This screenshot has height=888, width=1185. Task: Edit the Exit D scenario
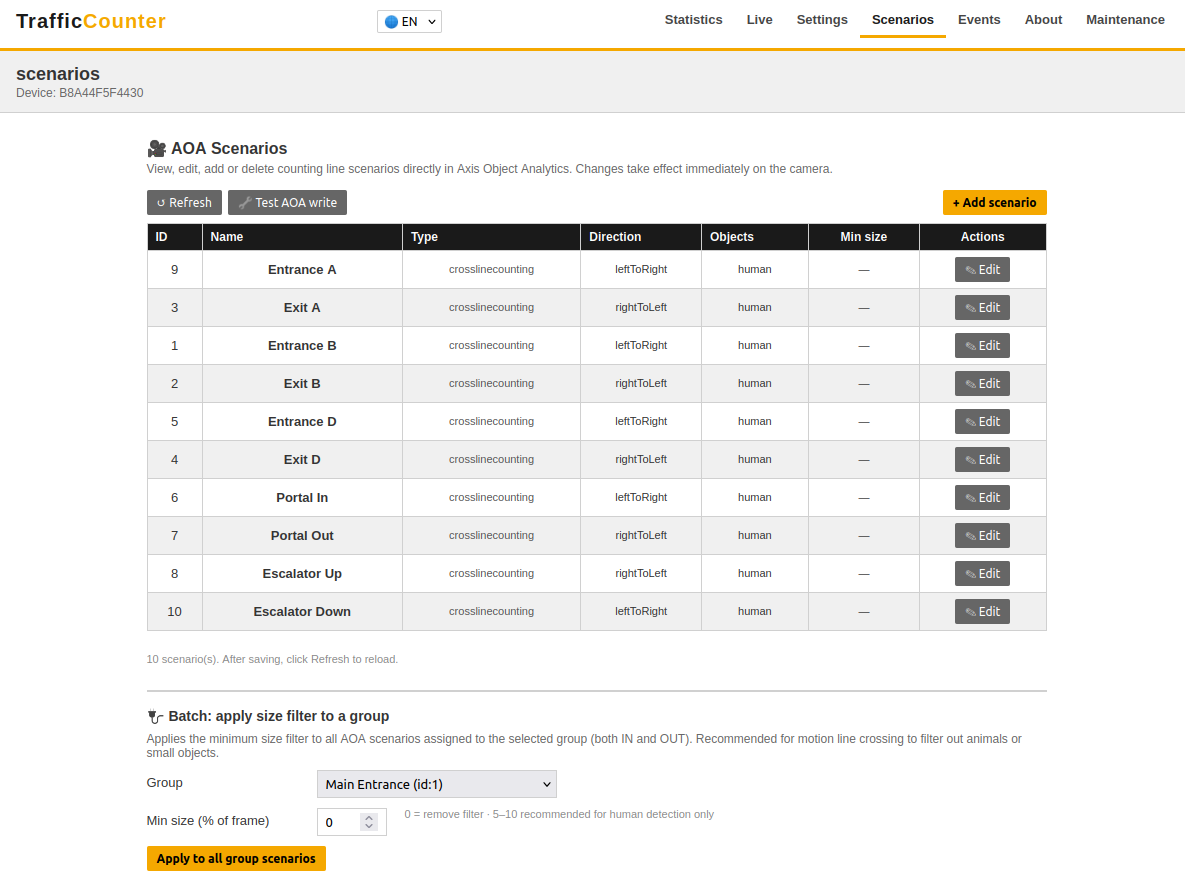point(982,459)
